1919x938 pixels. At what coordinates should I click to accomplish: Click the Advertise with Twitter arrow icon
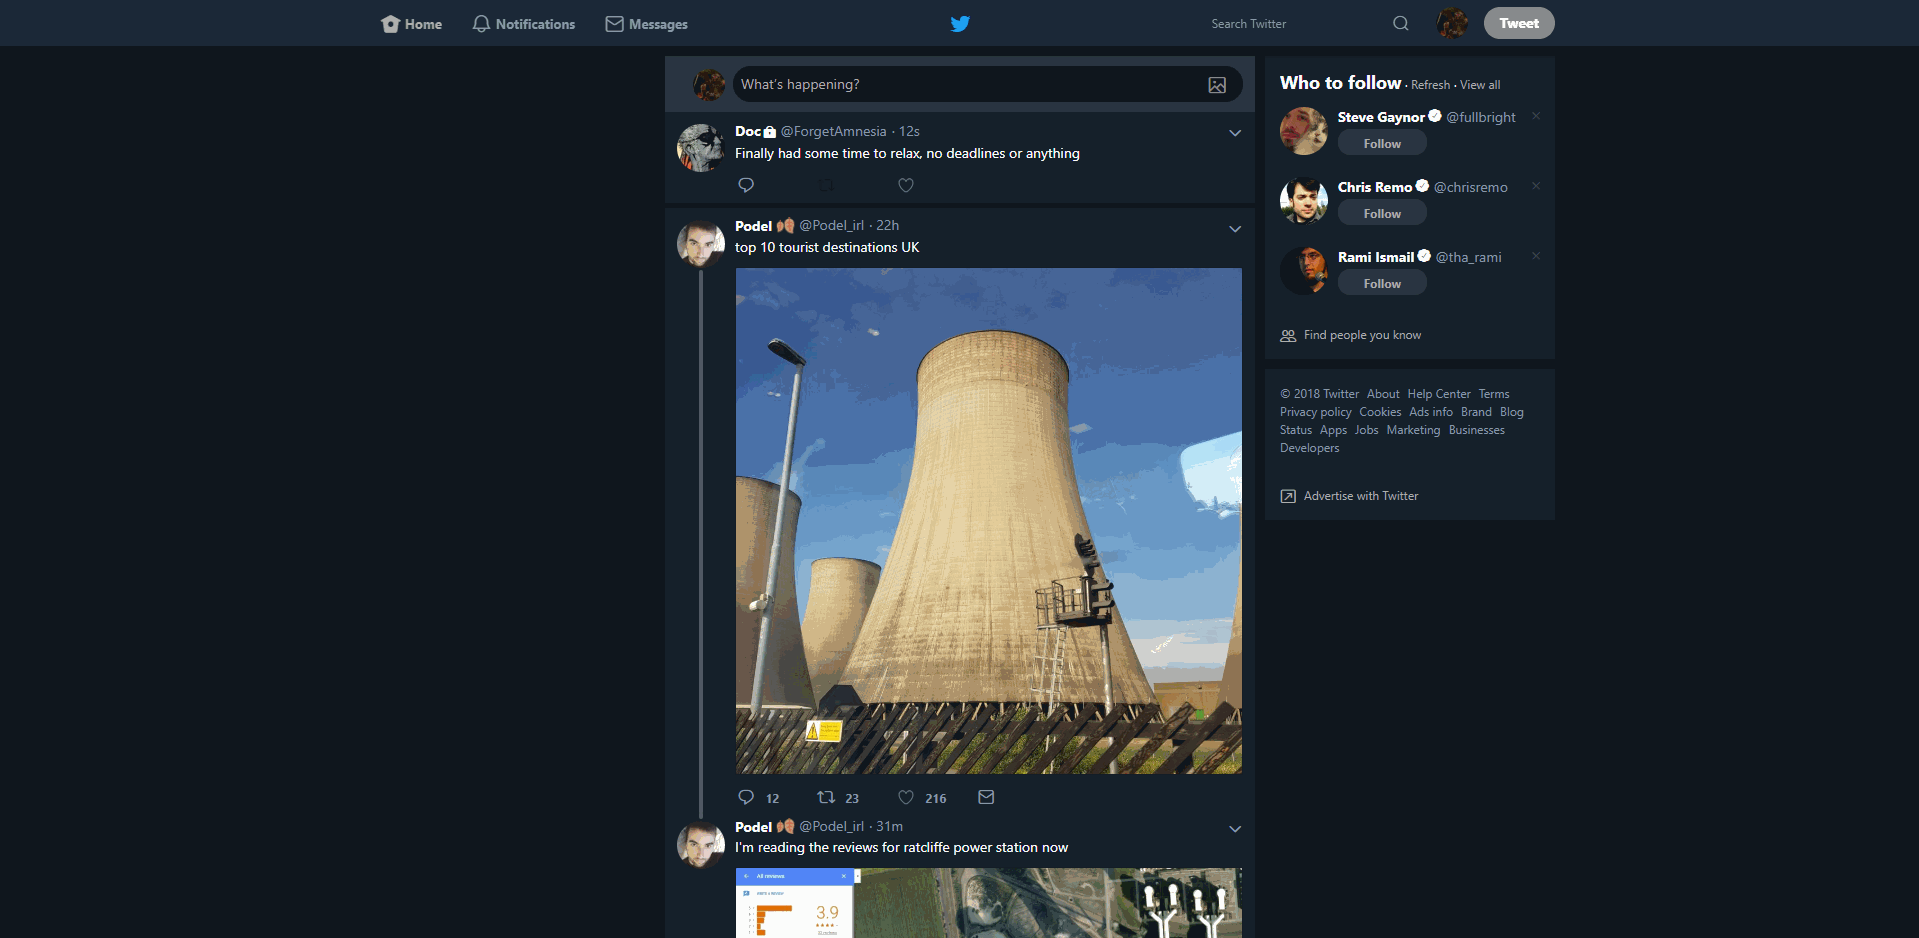[x=1288, y=496]
